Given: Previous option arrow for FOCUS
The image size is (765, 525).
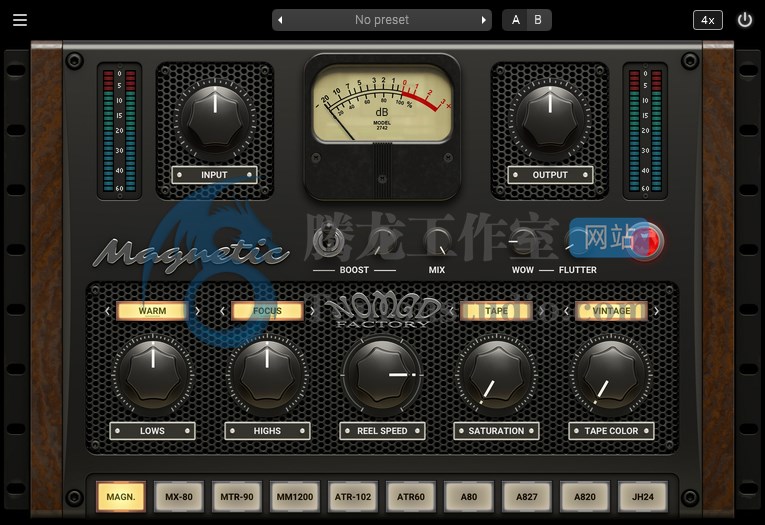Looking at the screenshot, I should 222,311.
